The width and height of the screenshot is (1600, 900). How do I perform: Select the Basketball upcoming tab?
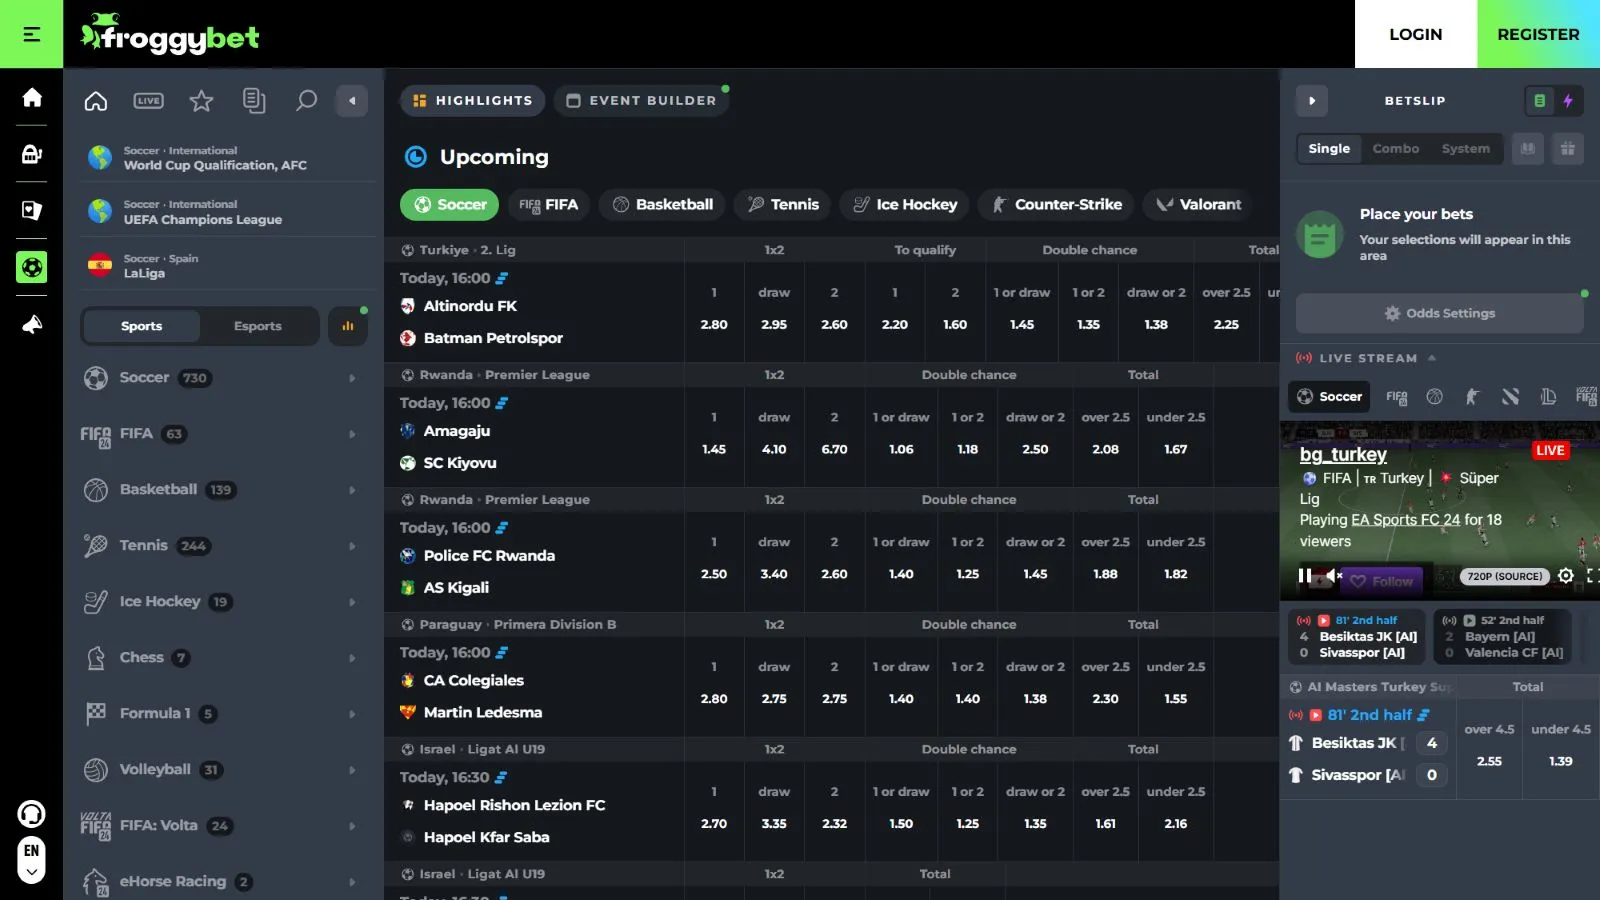coord(663,205)
